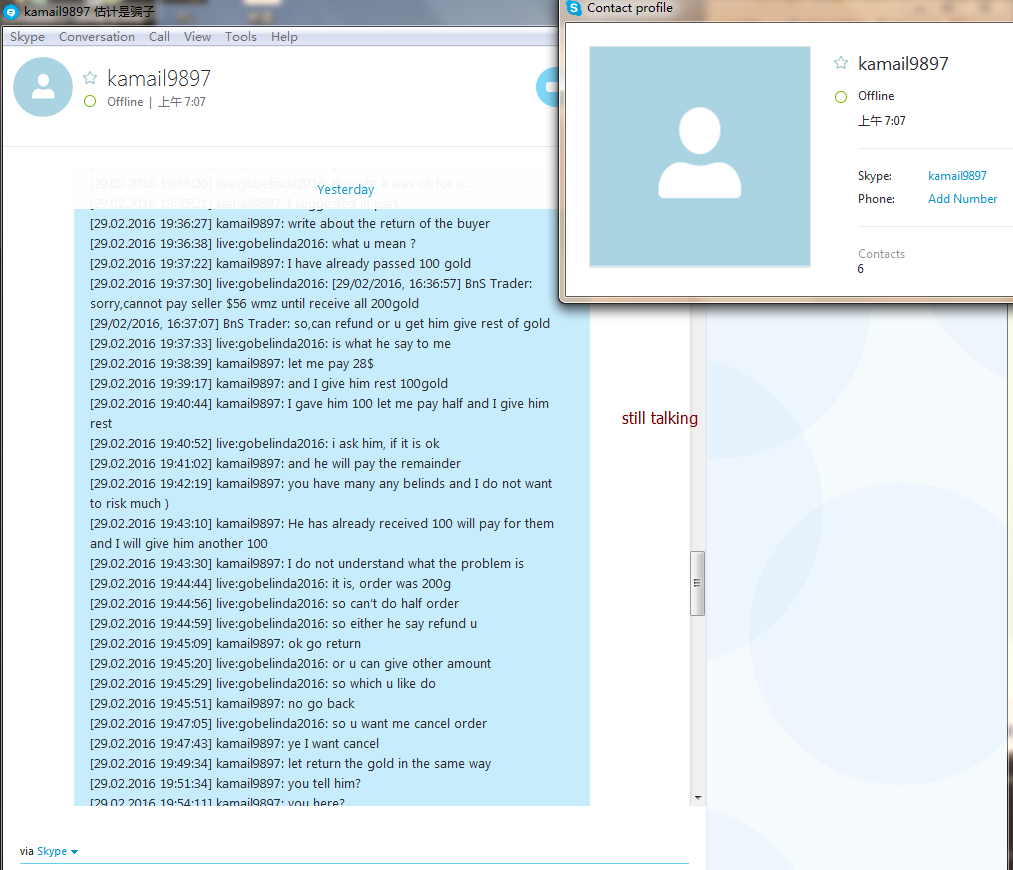Screen dimensions: 1013x870
Task: Click the Yesterday date separator in chat
Action: (346, 189)
